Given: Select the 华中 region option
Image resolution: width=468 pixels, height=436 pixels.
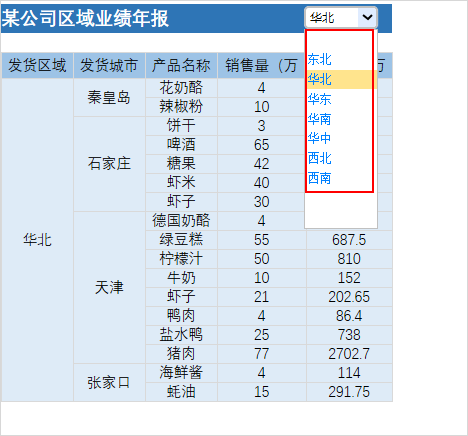Looking at the screenshot, I should click(341, 138).
